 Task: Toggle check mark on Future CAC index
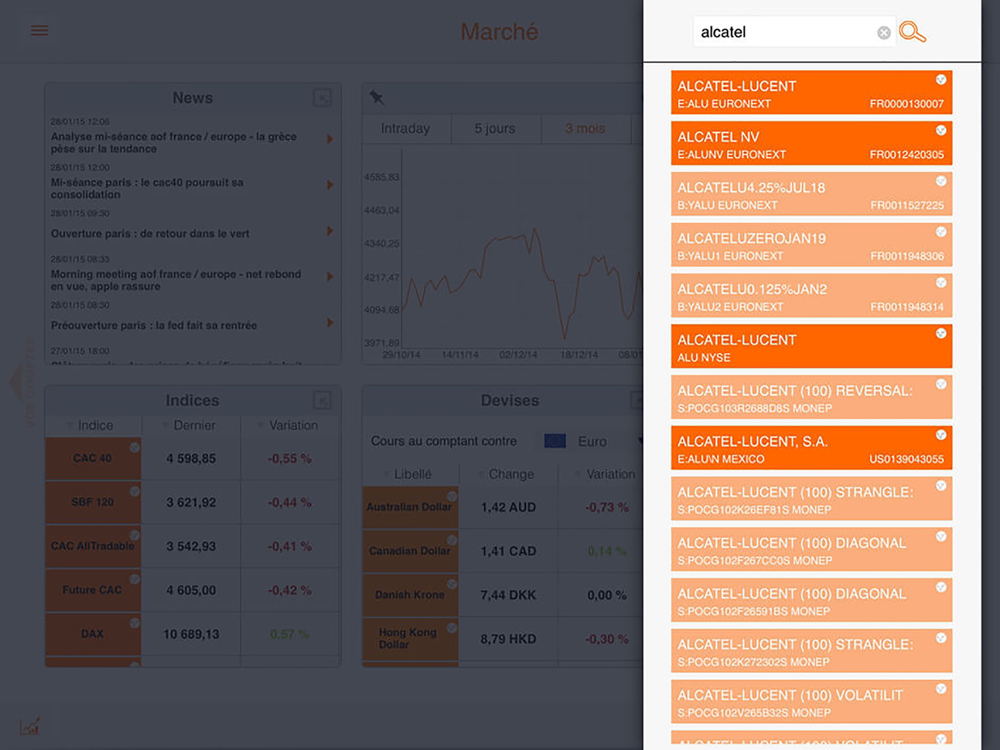135,579
